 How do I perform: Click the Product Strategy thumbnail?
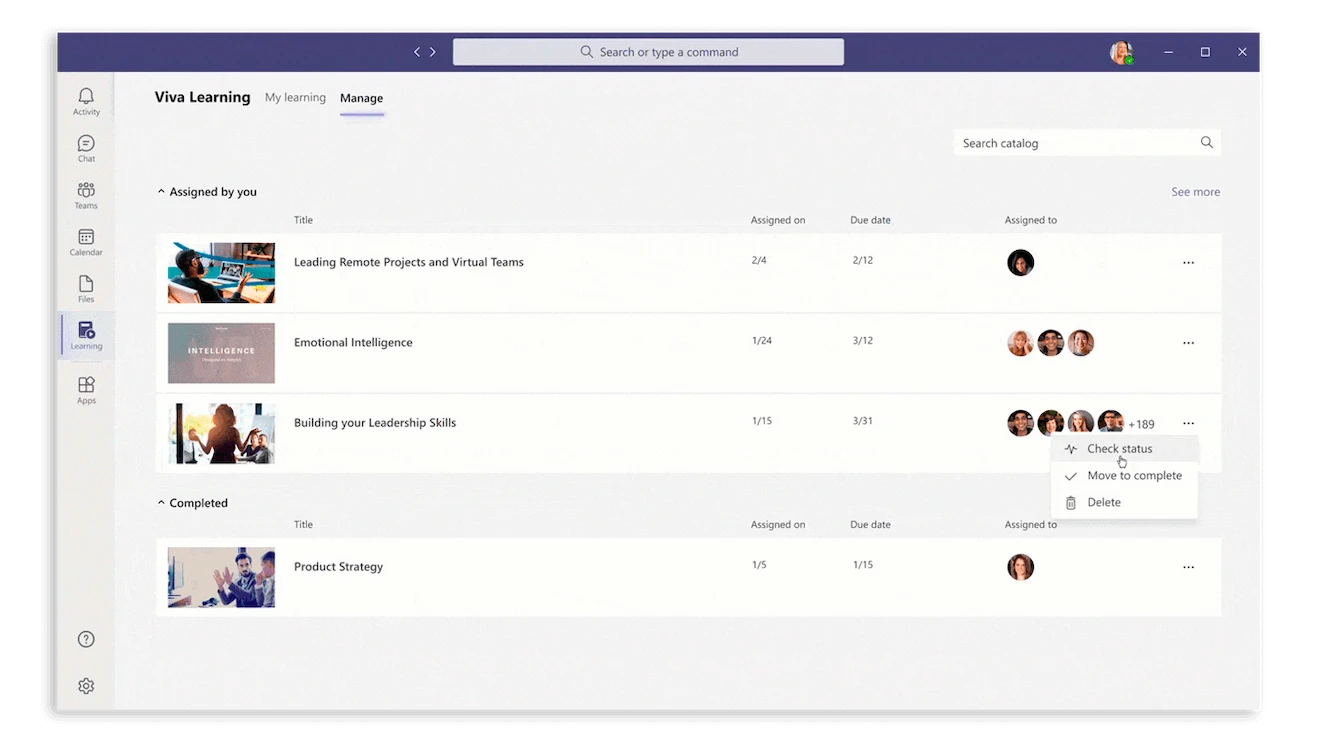click(x=221, y=577)
